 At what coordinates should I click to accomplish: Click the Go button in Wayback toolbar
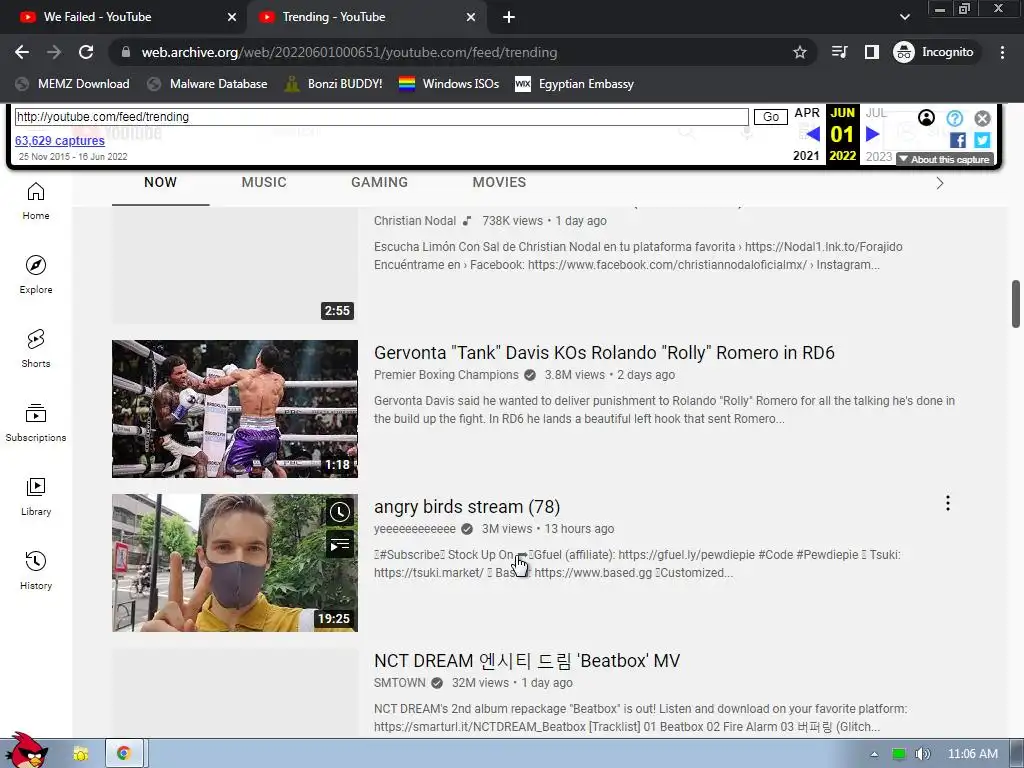pyautogui.click(x=771, y=117)
